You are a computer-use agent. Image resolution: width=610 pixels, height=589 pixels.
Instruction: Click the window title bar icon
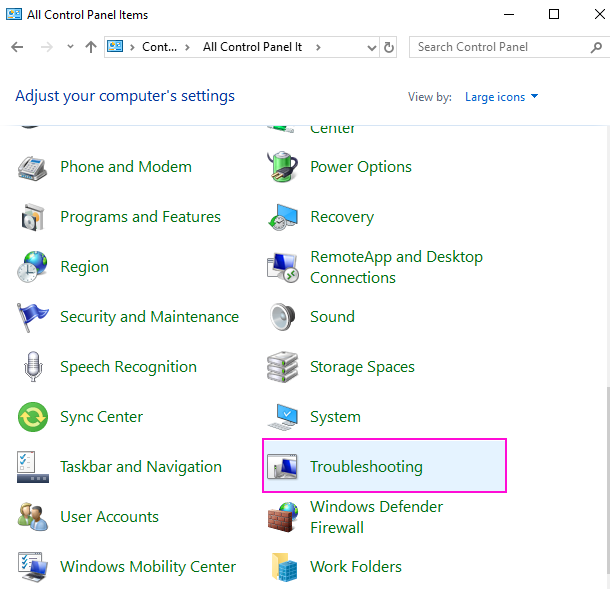coord(14,14)
